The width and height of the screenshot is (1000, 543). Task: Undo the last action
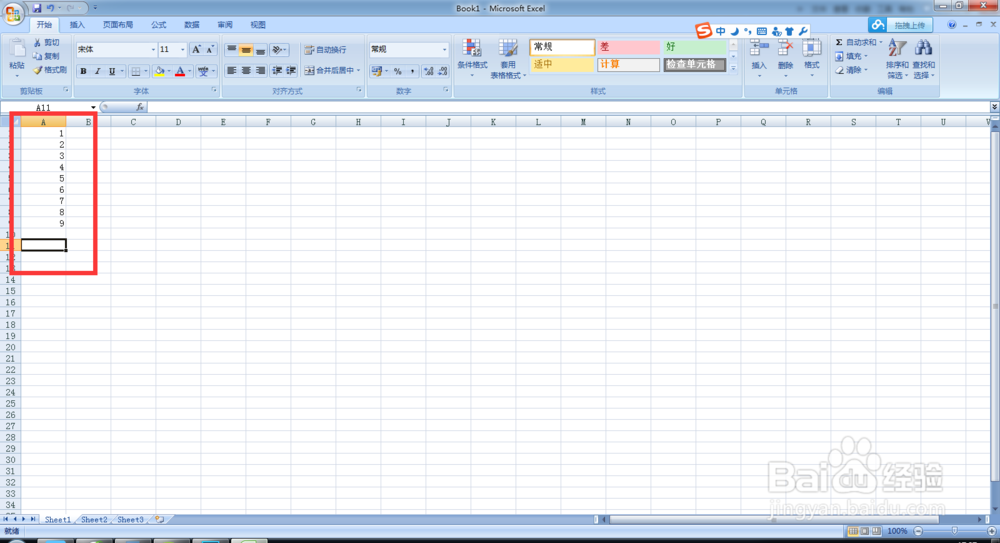[x=50, y=8]
